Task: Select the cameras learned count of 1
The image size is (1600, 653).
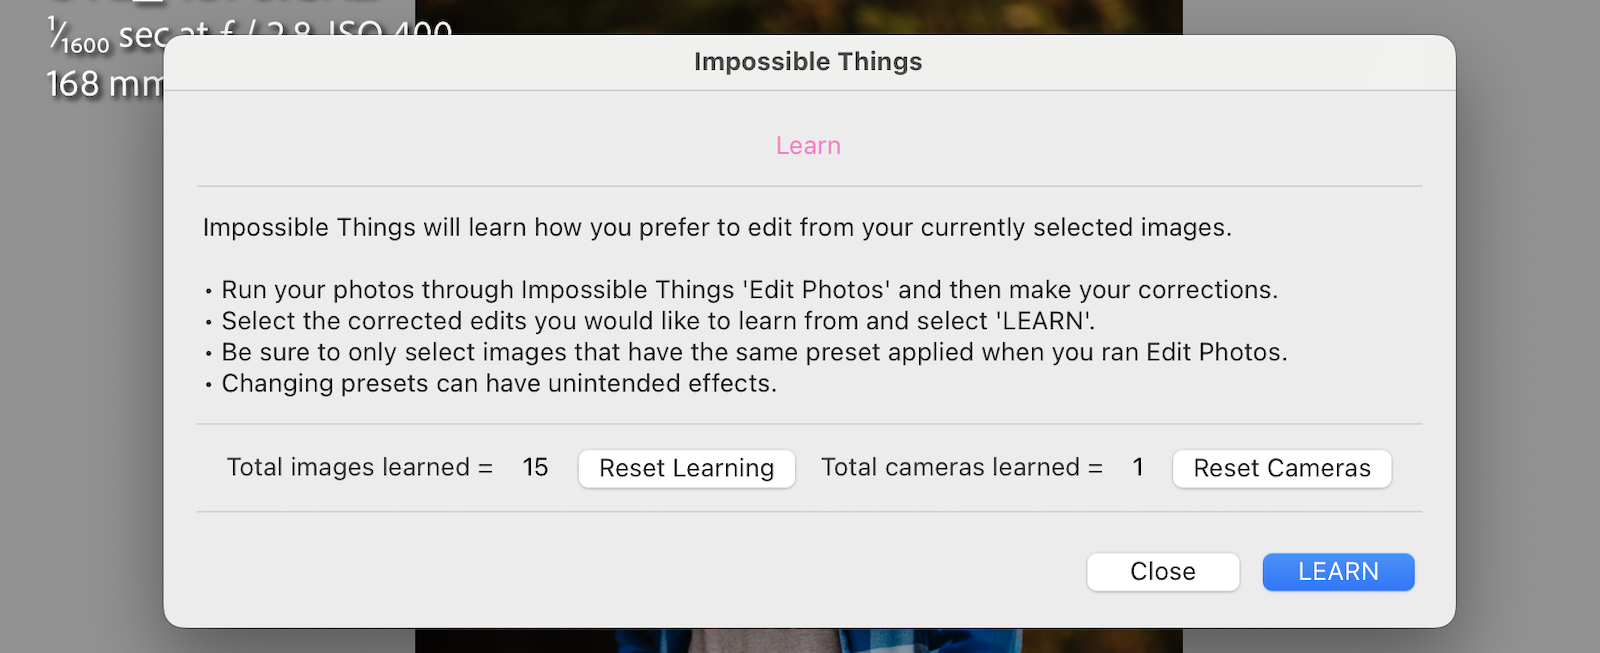Action: 1138,468
